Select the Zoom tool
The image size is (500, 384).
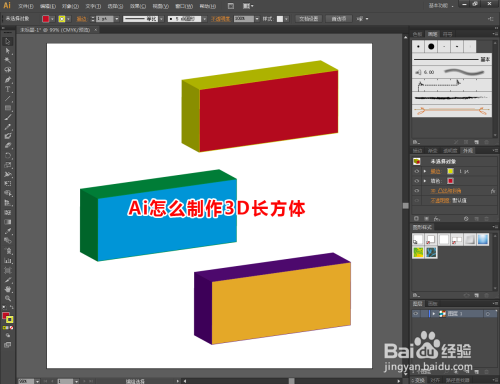click(x=8, y=298)
